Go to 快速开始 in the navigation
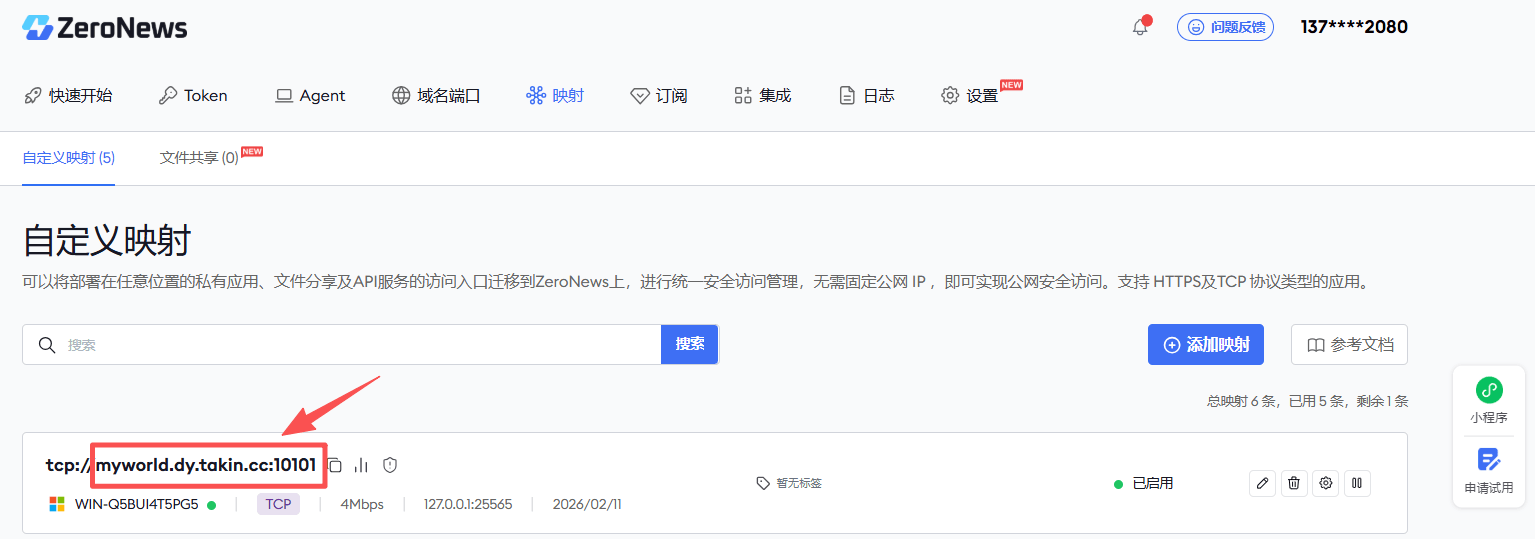This screenshot has width=1535, height=539. point(68,96)
